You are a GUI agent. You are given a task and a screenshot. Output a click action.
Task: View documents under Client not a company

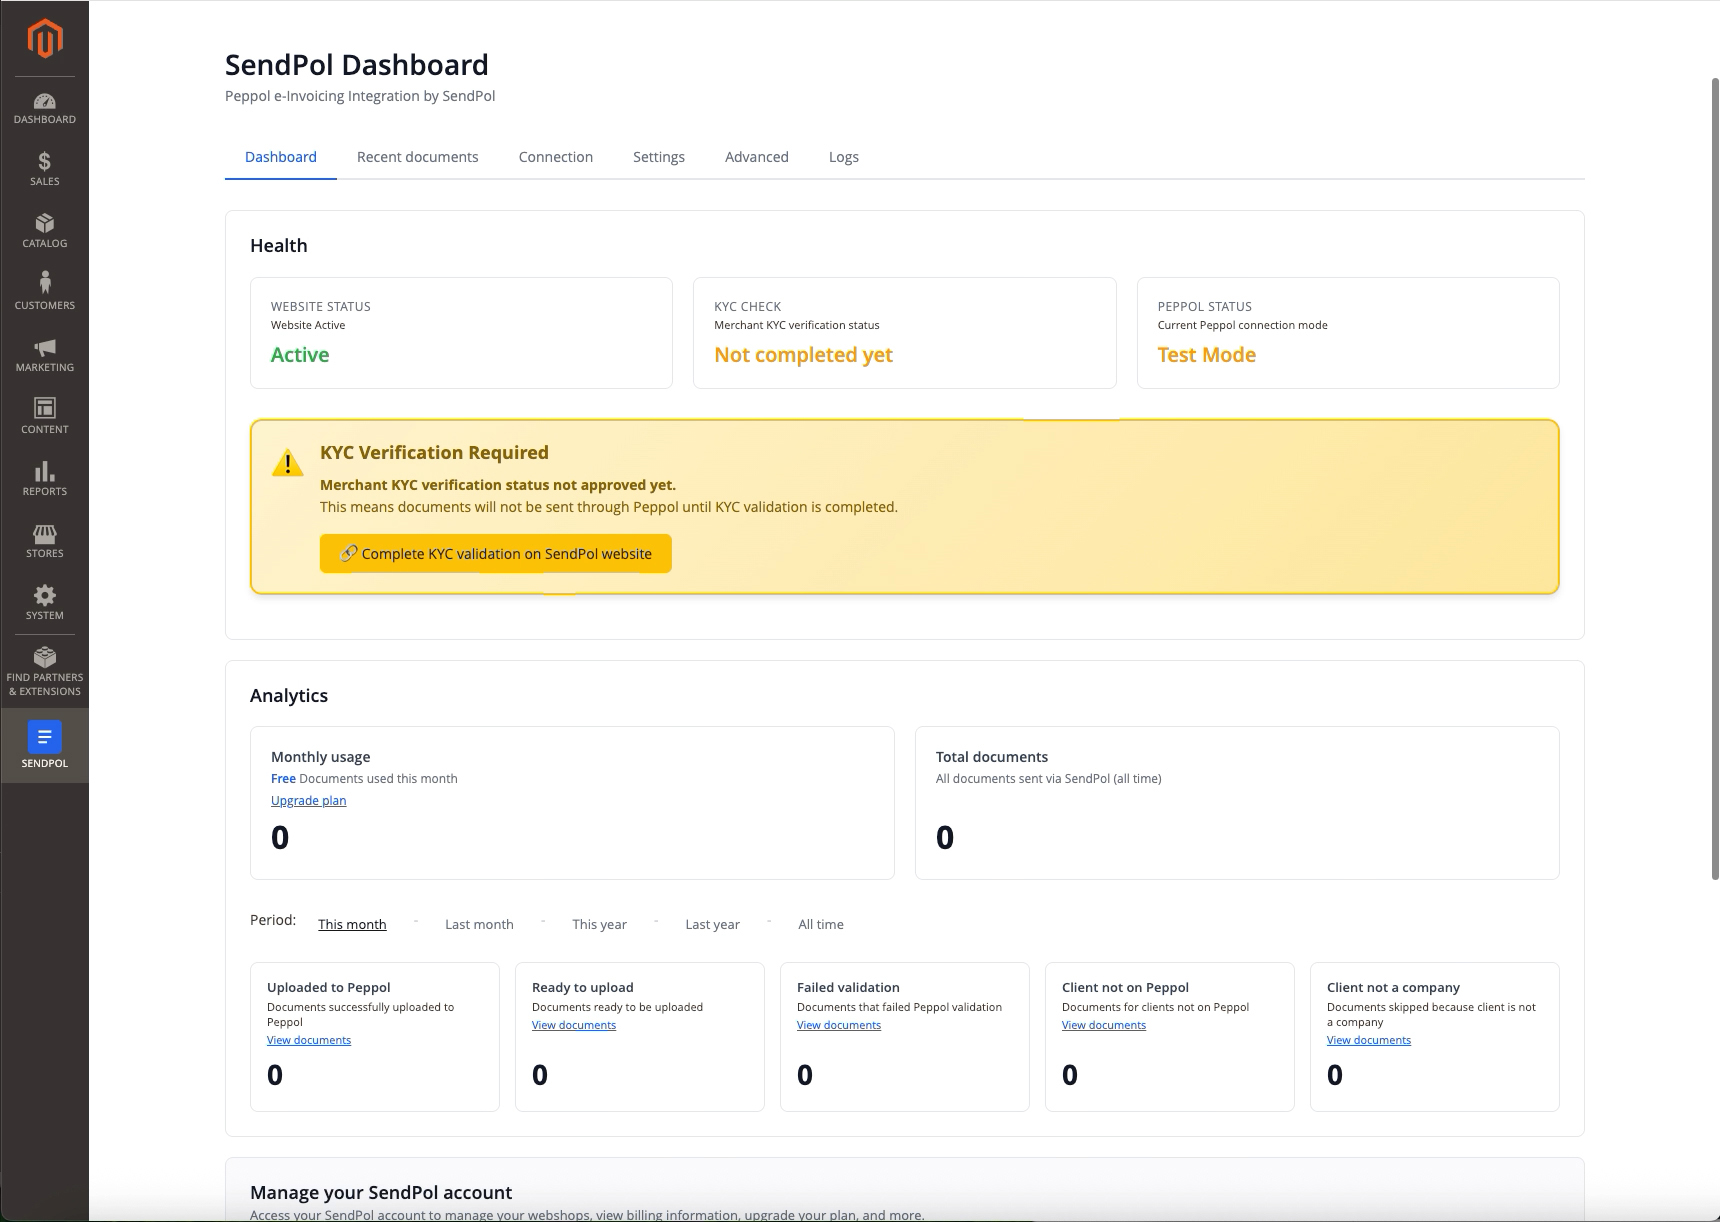1369,1040
